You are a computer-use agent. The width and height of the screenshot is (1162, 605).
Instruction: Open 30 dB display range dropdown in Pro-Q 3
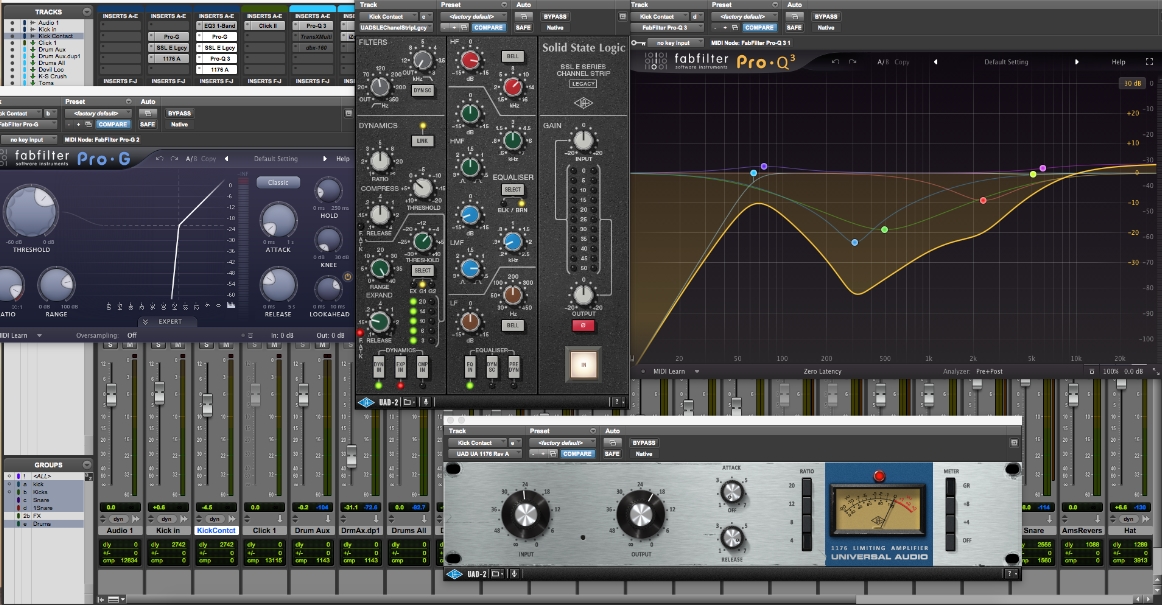point(1132,83)
